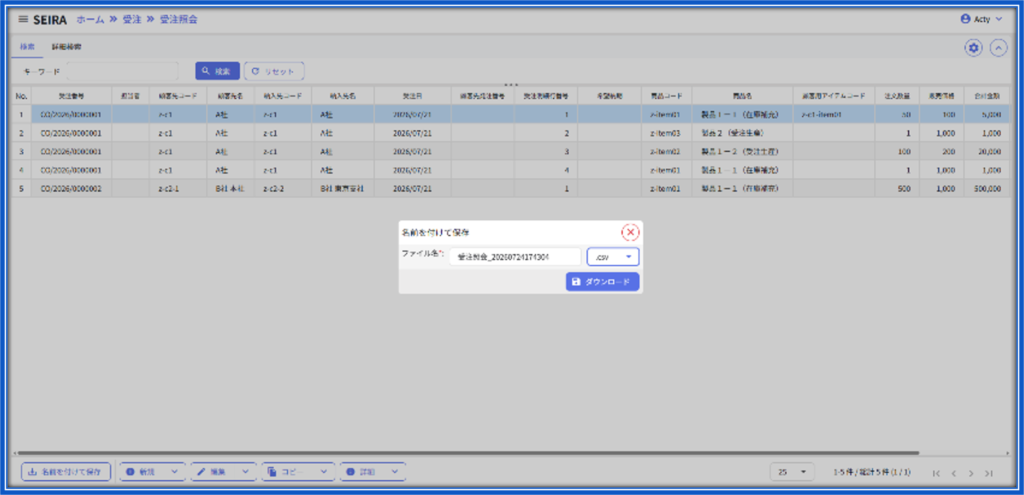The height and width of the screenshot is (495, 1024).
Task: Expand the 新規 new dropdown arrow
Action: pos(174,471)
